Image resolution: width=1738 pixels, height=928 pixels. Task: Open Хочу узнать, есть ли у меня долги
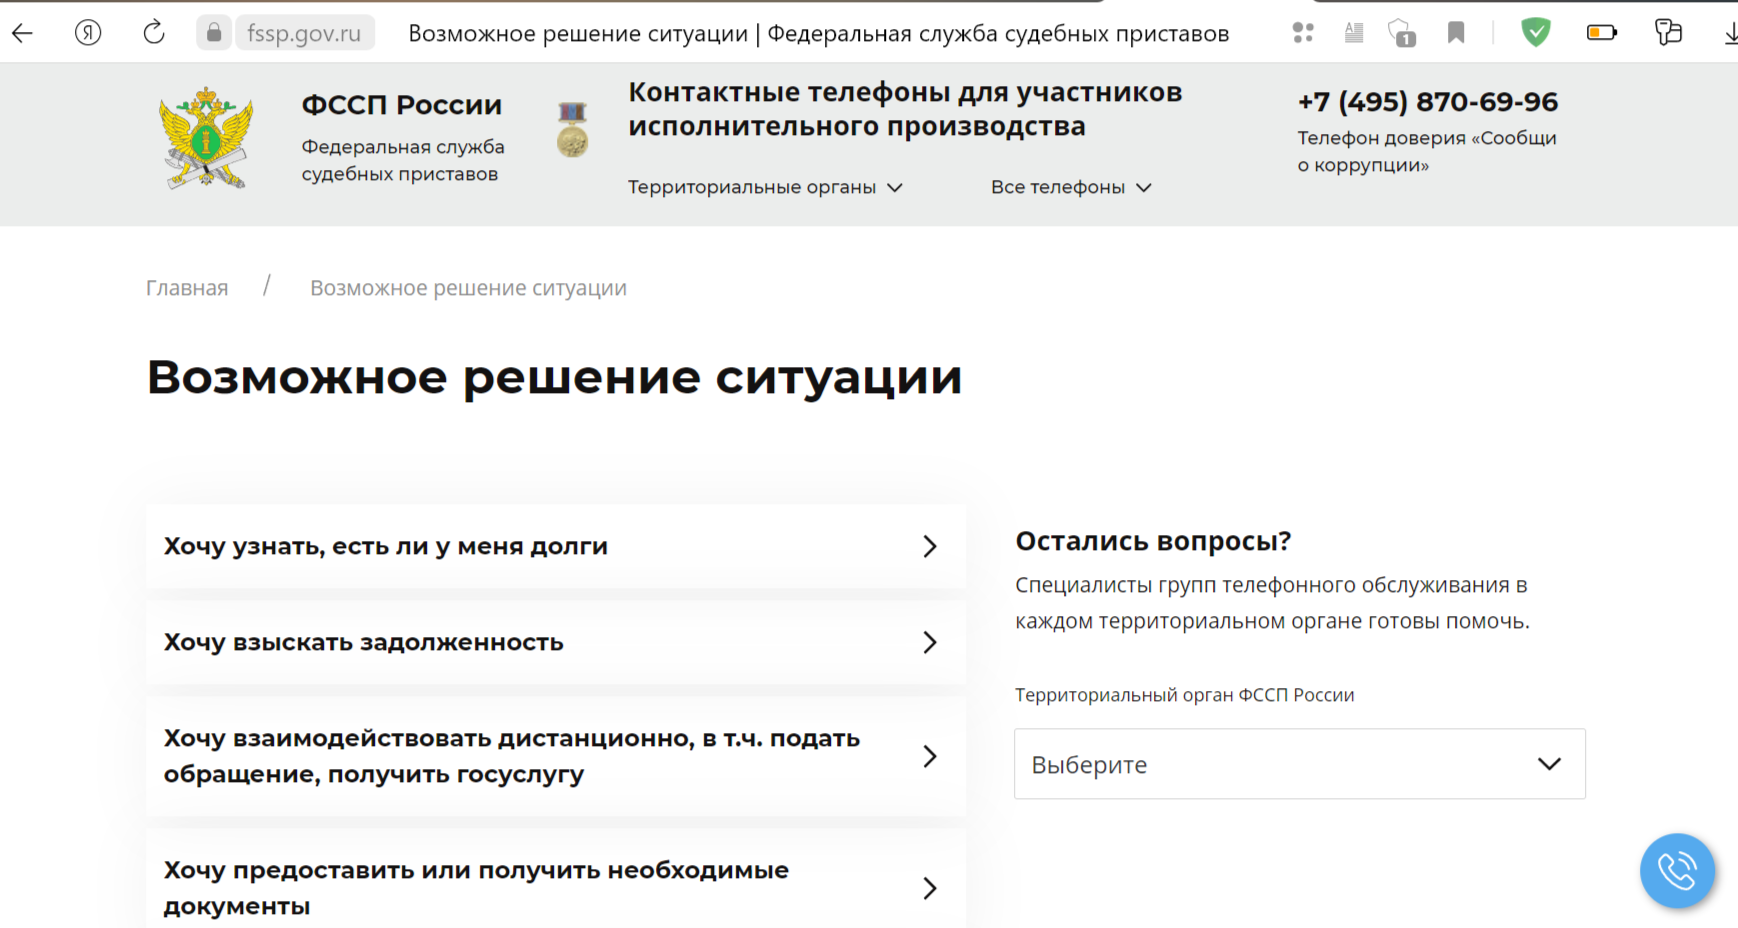[x=556, y=546]
